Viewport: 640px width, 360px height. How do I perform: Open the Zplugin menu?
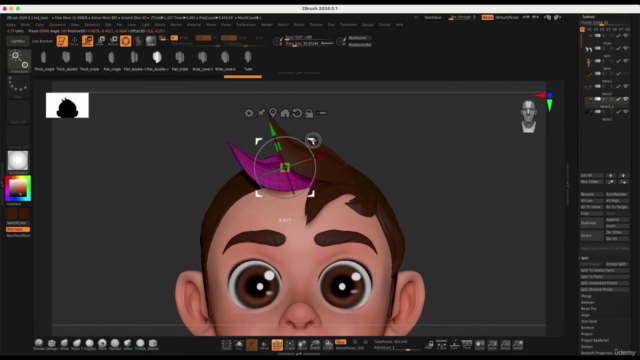[368, 25]
